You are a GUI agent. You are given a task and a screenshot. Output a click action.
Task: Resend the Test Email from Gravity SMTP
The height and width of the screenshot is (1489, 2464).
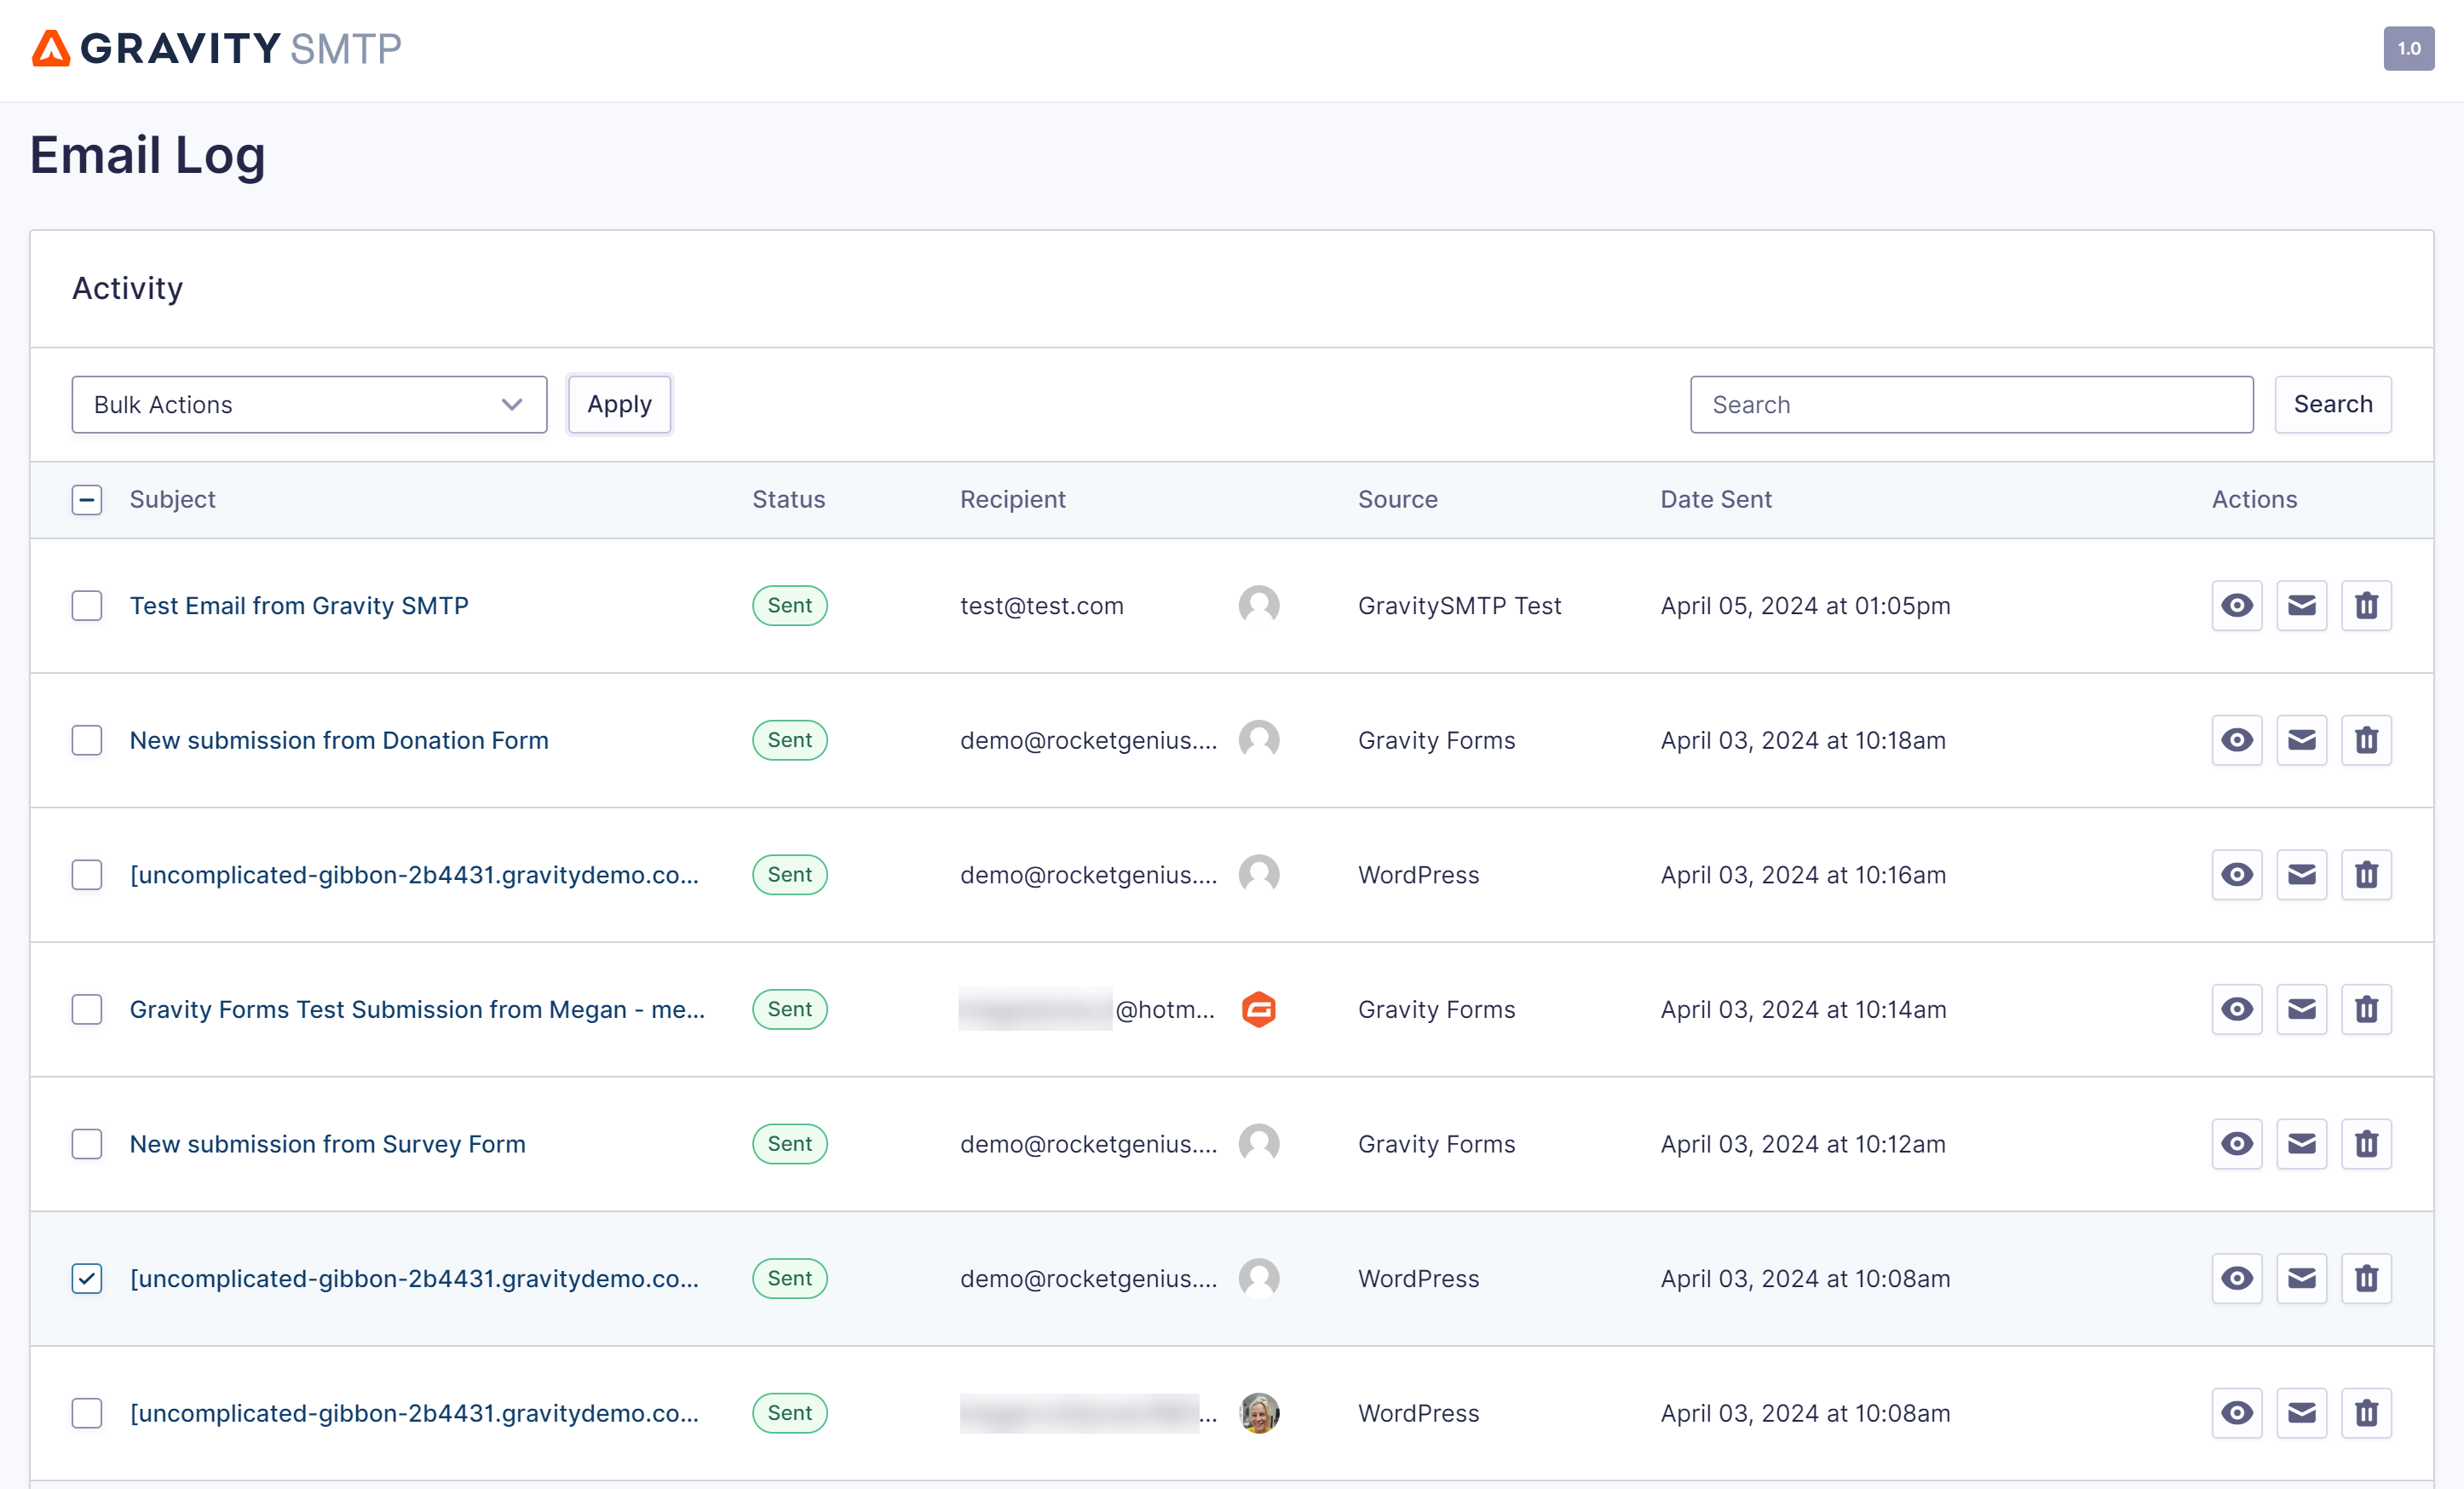coord(2302,605)
